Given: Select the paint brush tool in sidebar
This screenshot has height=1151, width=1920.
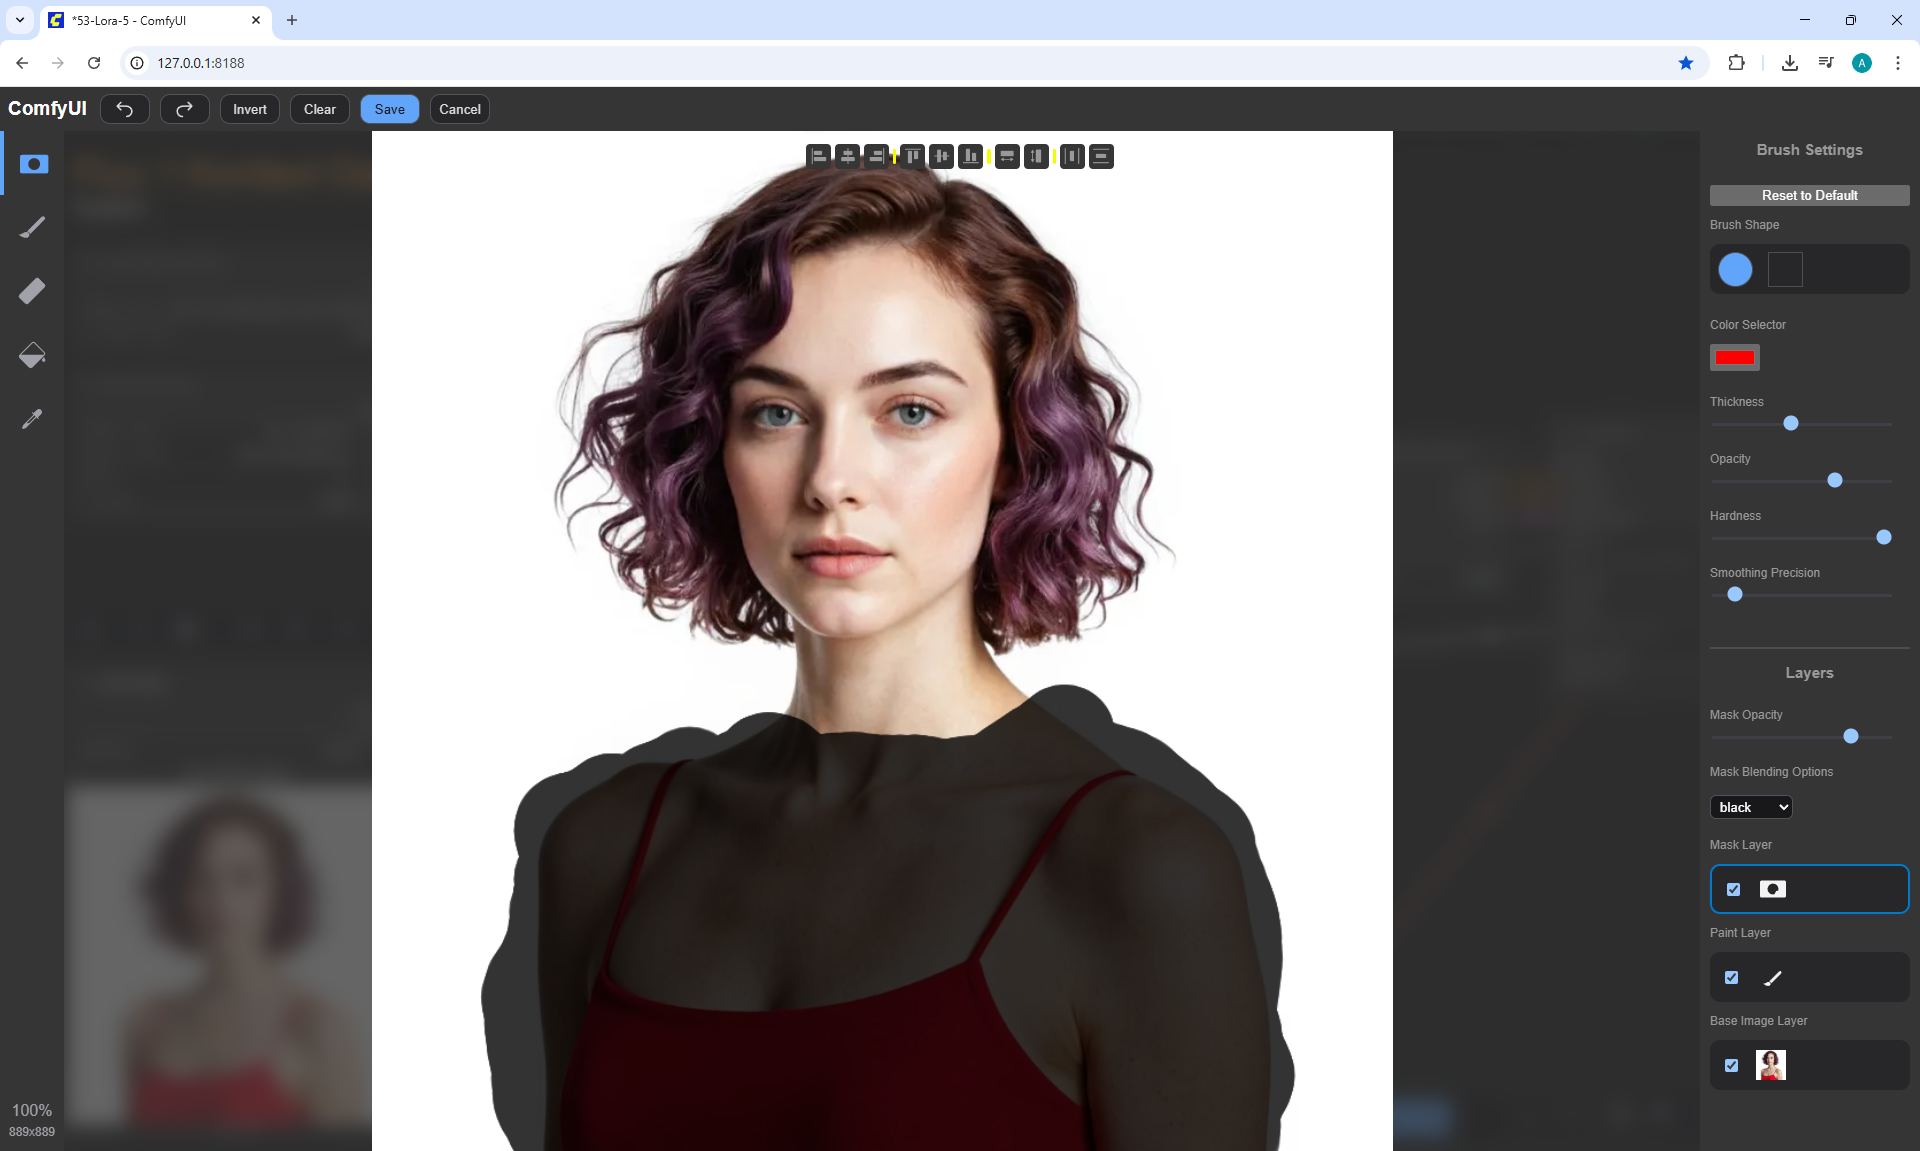Looking at the screenshot, I should pos(32,228).
